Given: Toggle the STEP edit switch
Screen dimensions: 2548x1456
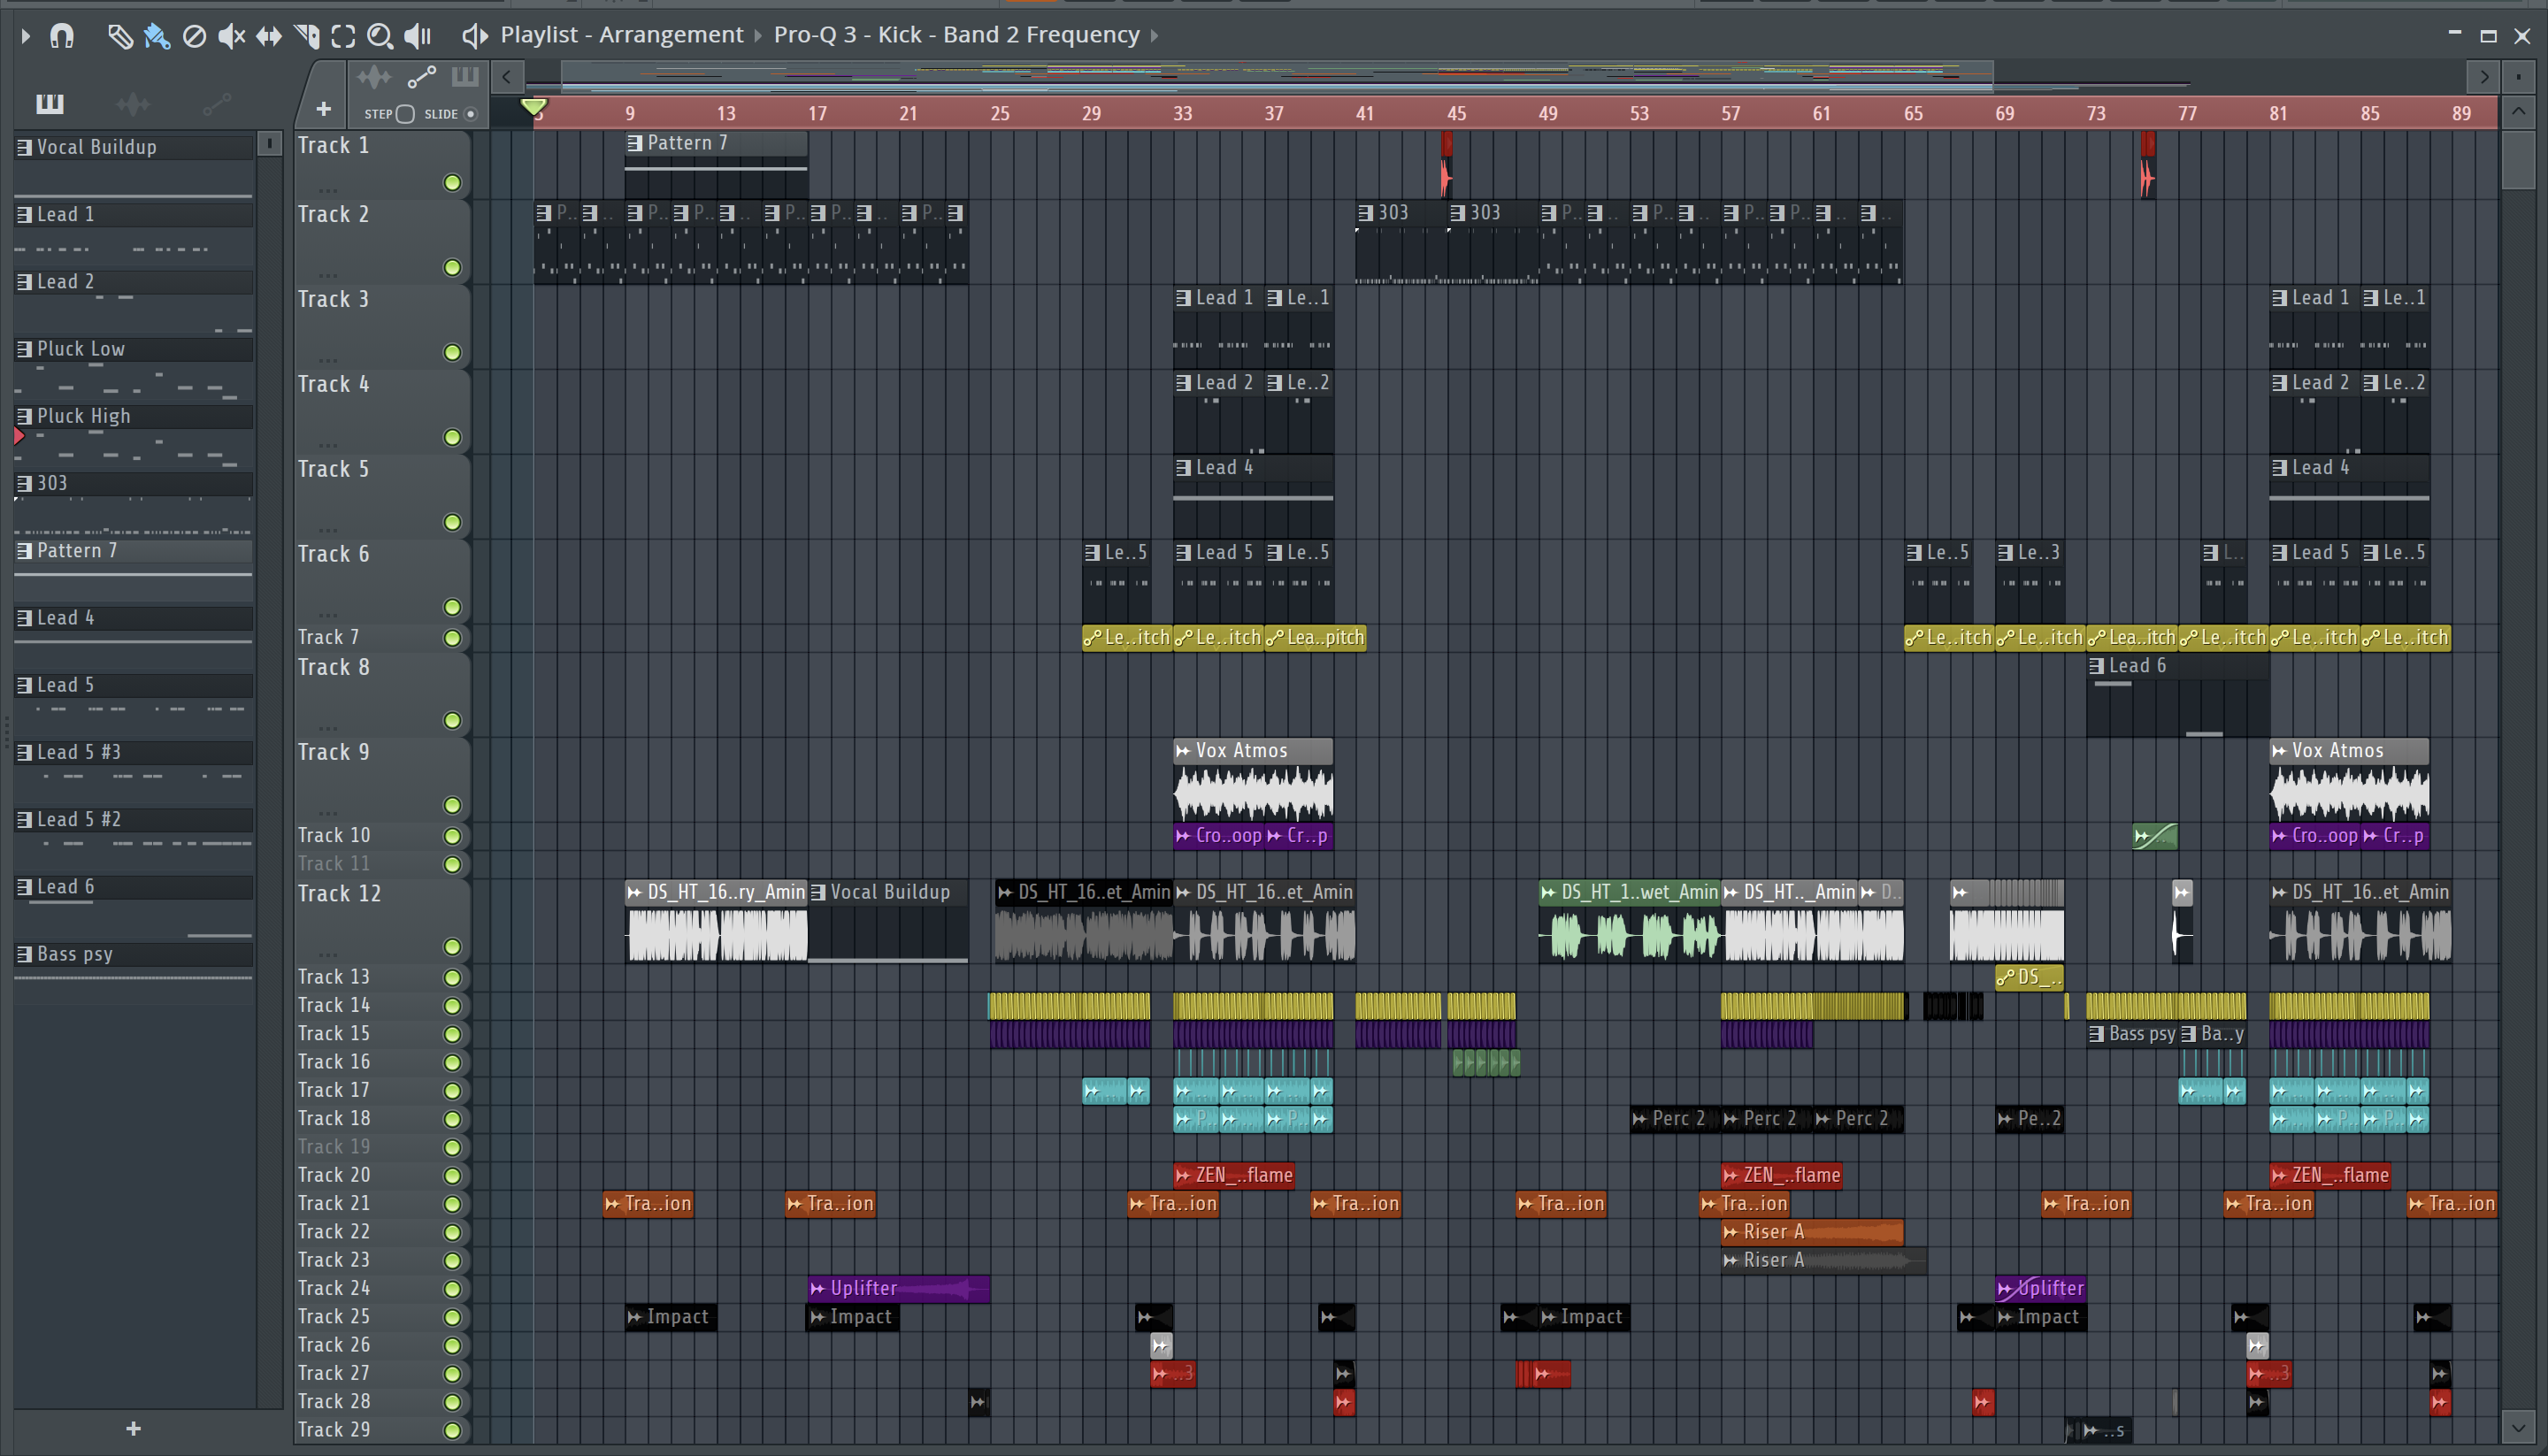Looking at the screenshot, I should [x=405, y=114].
